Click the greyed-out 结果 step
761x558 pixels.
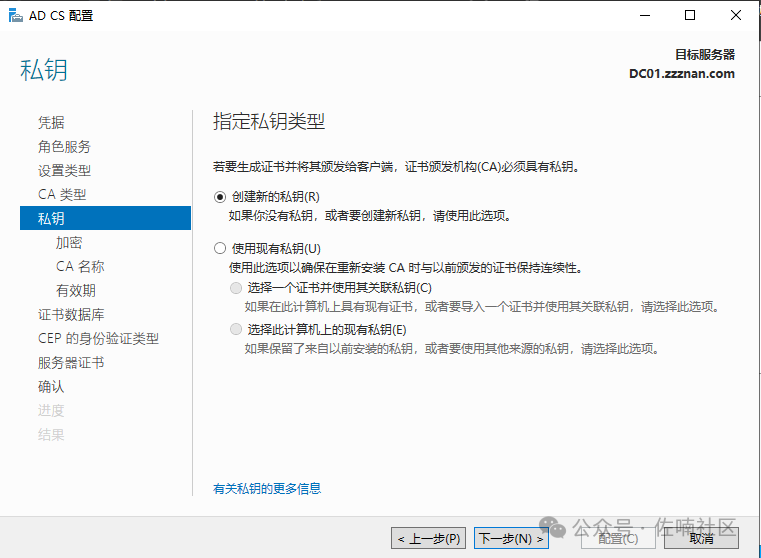[x=51, y=435]
